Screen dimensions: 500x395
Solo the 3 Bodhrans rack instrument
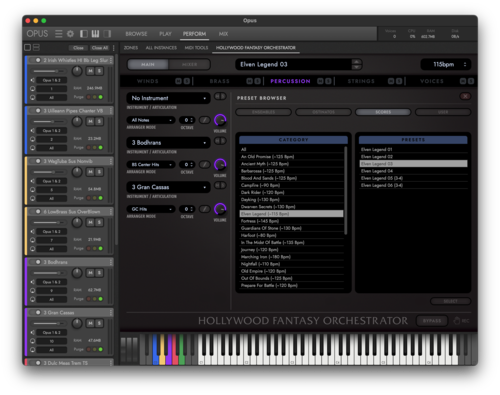tap(99, 273)
